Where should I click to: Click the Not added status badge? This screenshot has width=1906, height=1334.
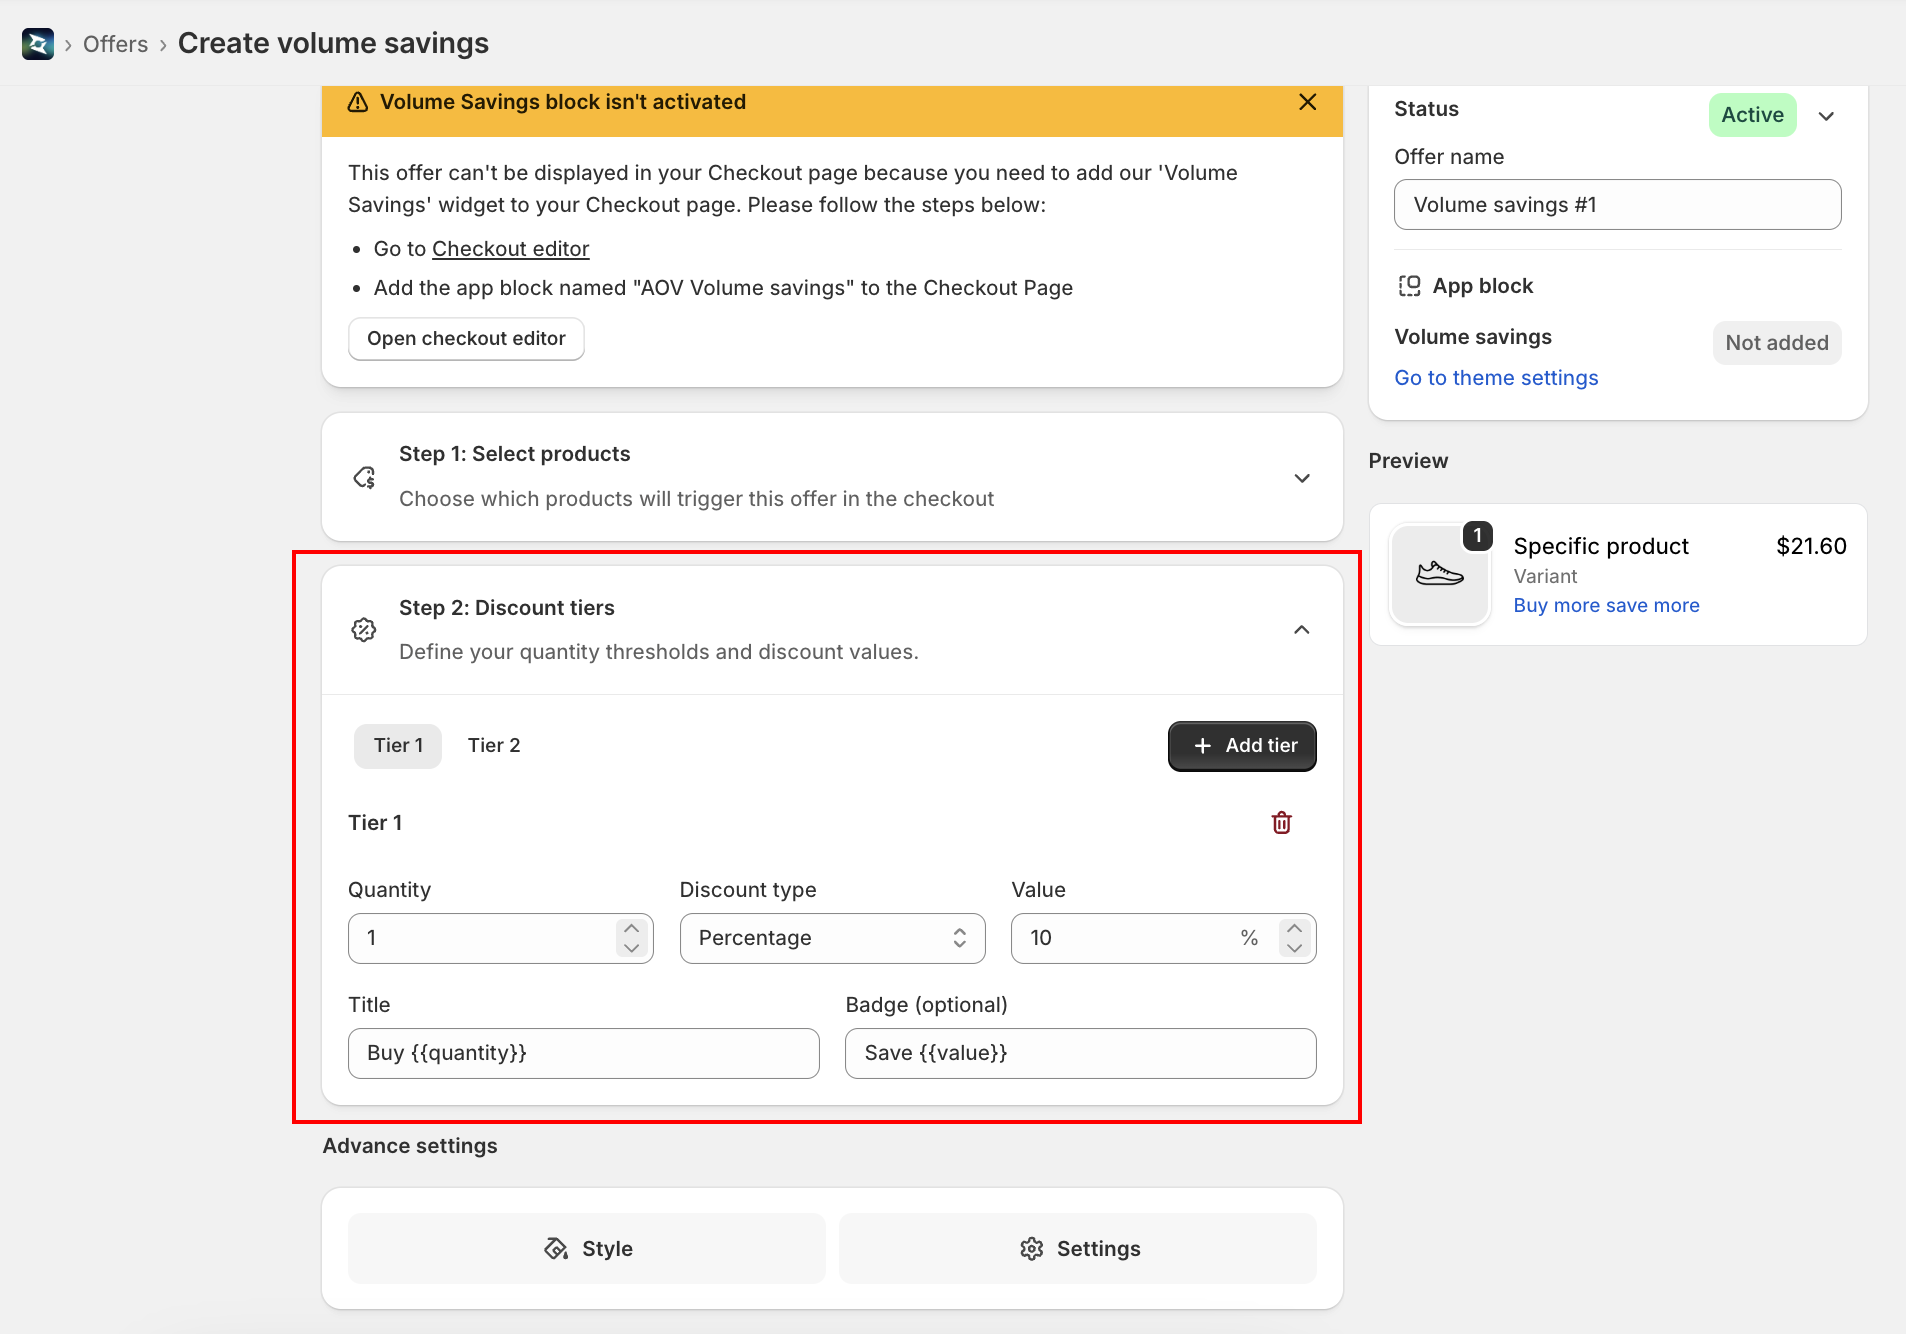pos(1776,343)
